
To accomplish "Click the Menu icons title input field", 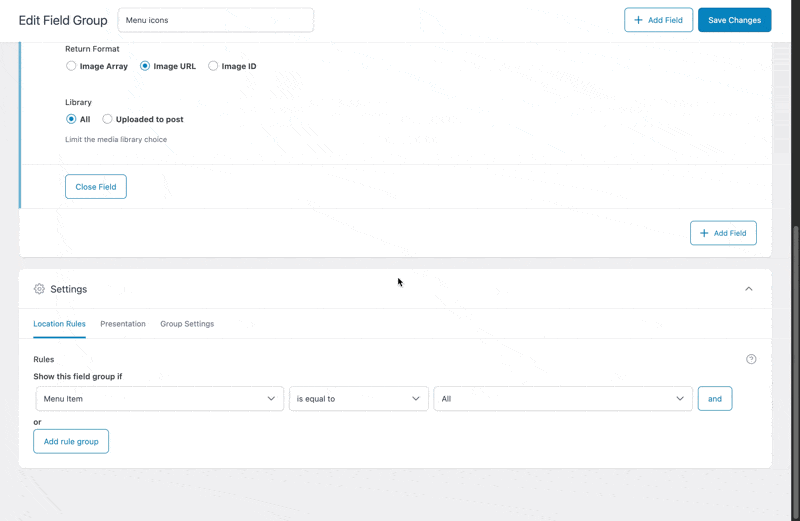I will tap(215, 20).
